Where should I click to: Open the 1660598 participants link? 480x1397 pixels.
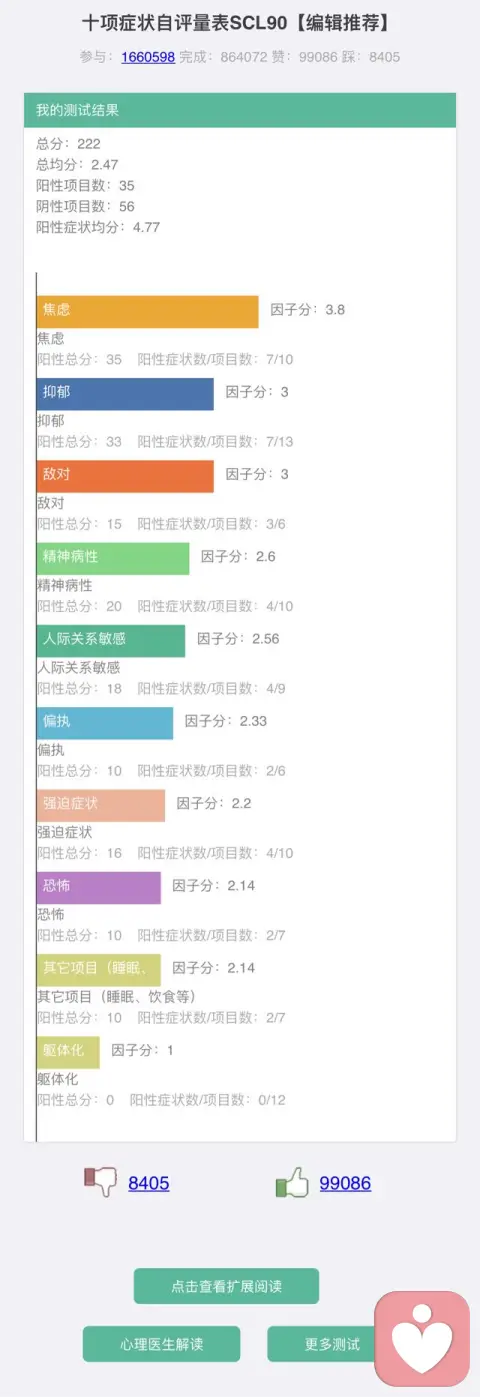(148, 57)
